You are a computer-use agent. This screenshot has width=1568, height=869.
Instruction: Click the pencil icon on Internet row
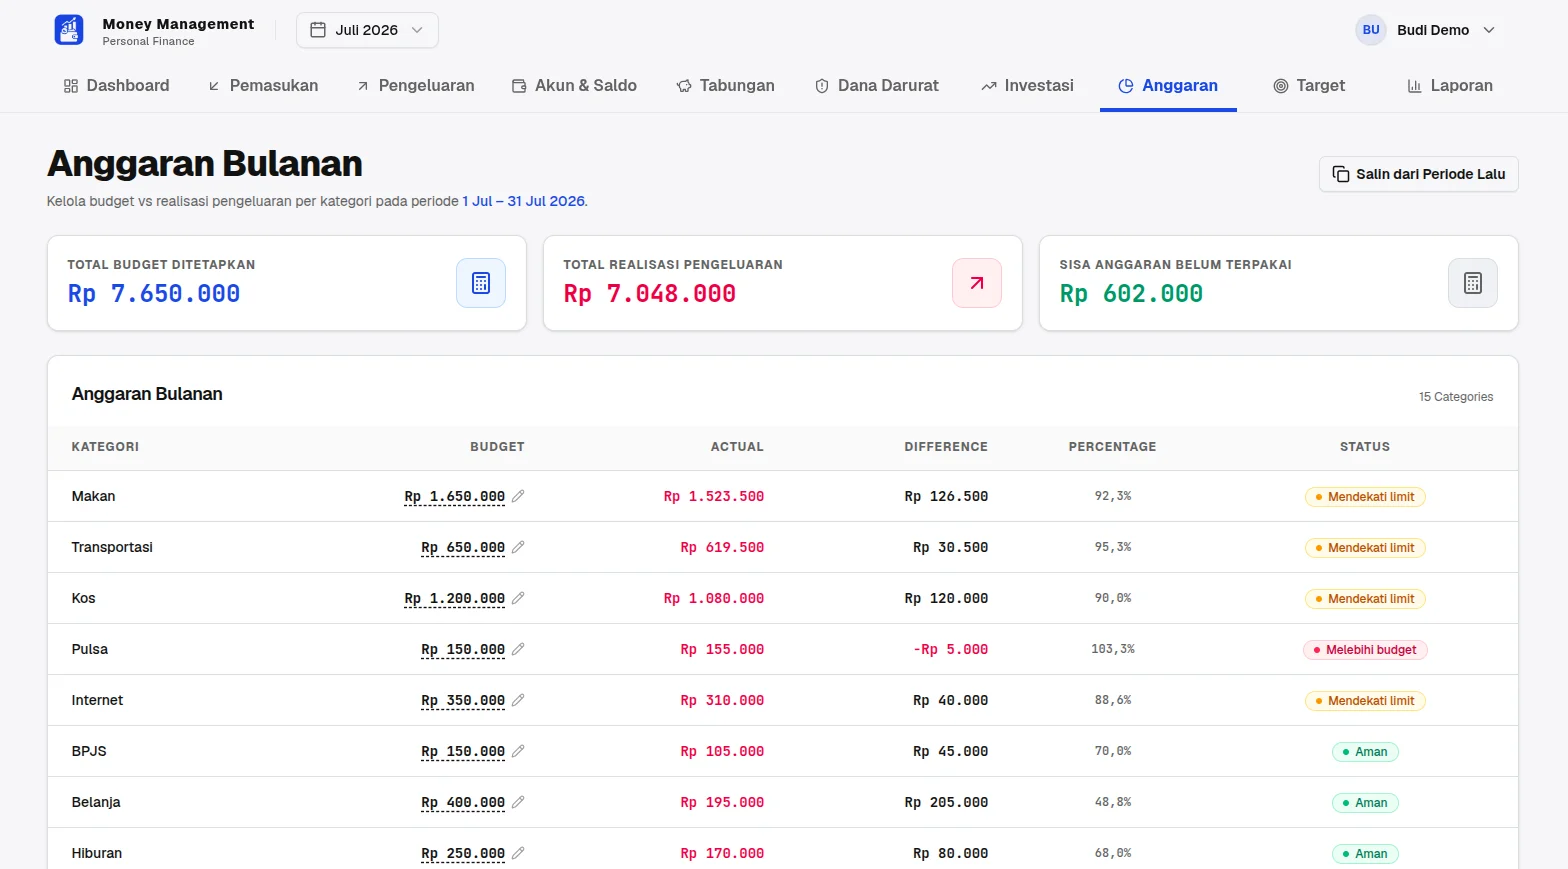[x=518, y=700]
